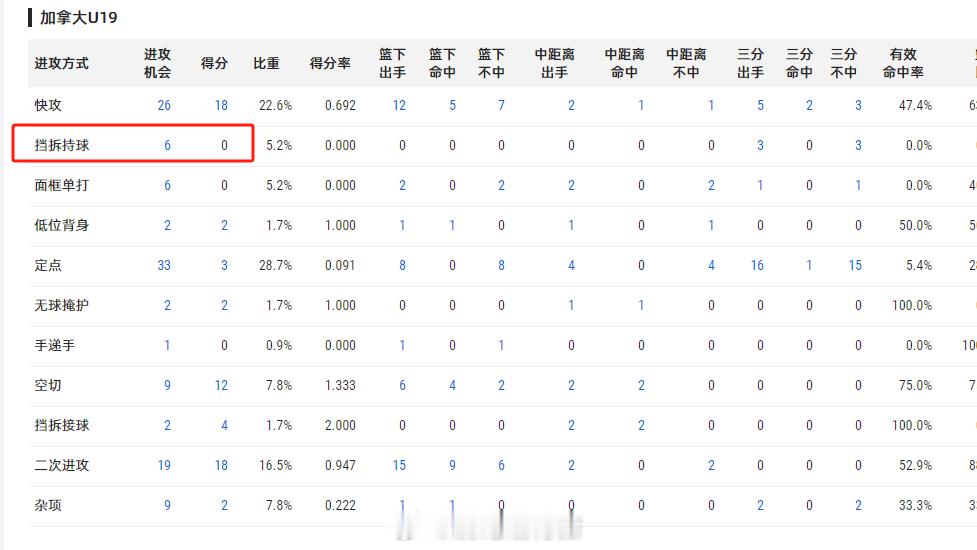Select the 比重 column header
Screen dimensions: 977x550
266,63
